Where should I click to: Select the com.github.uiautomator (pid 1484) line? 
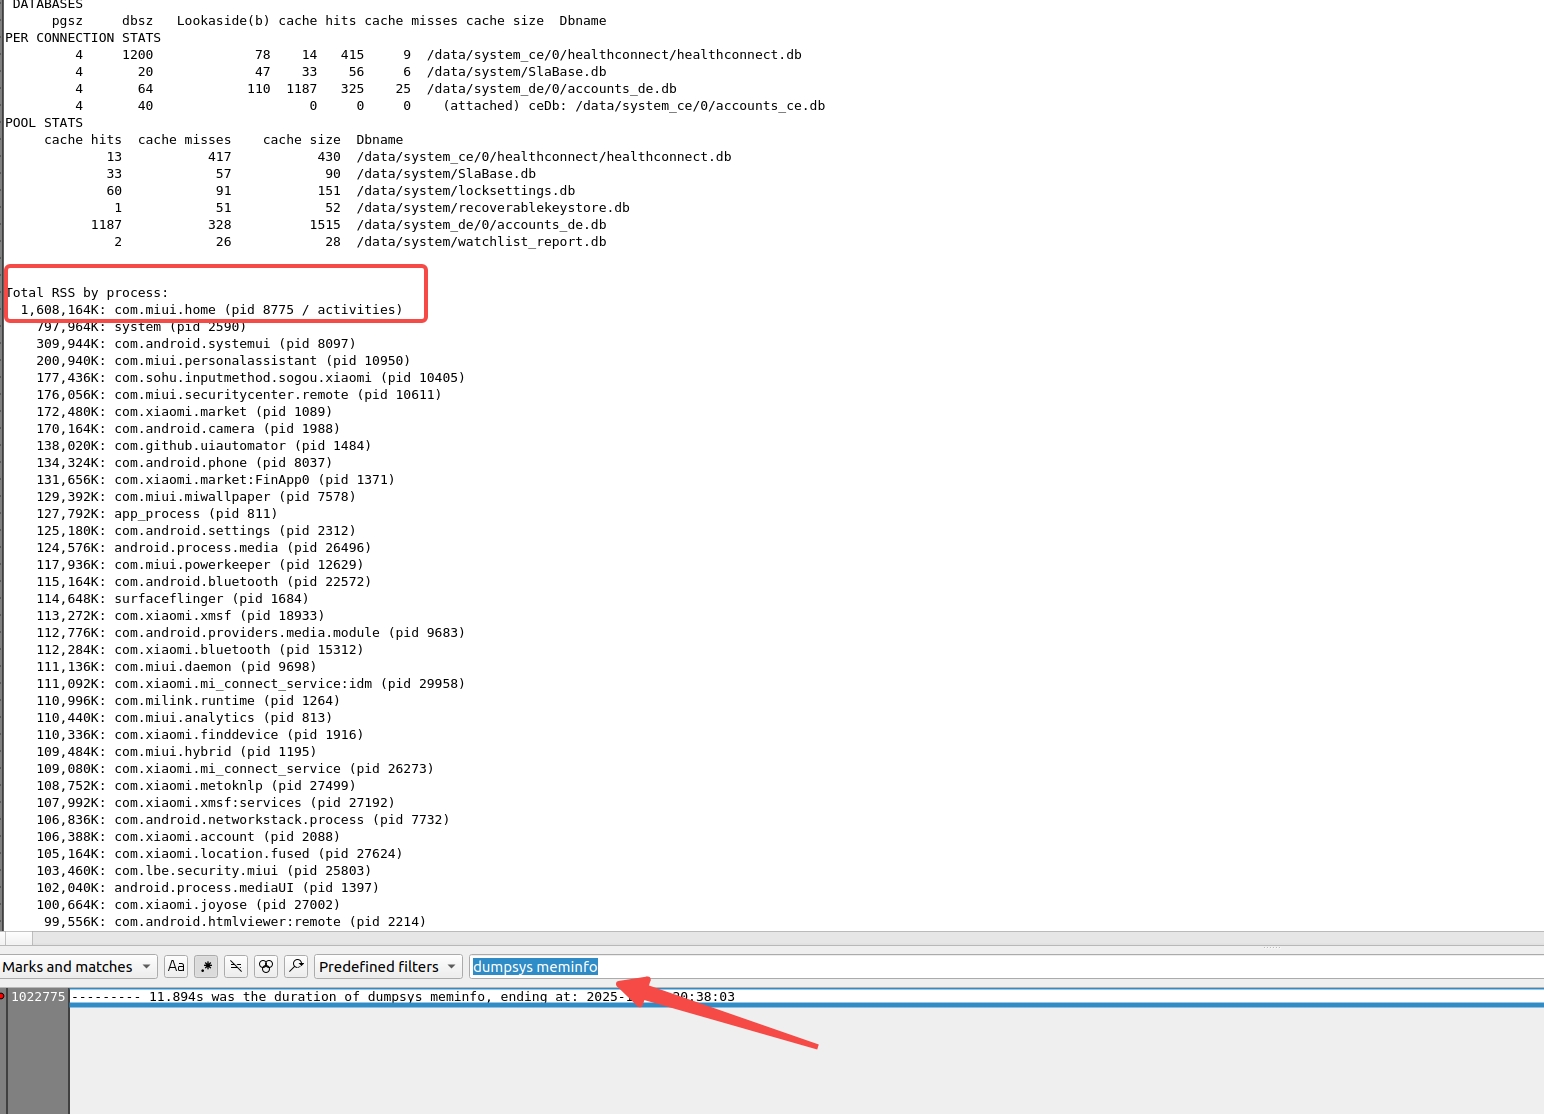[203, 446]
